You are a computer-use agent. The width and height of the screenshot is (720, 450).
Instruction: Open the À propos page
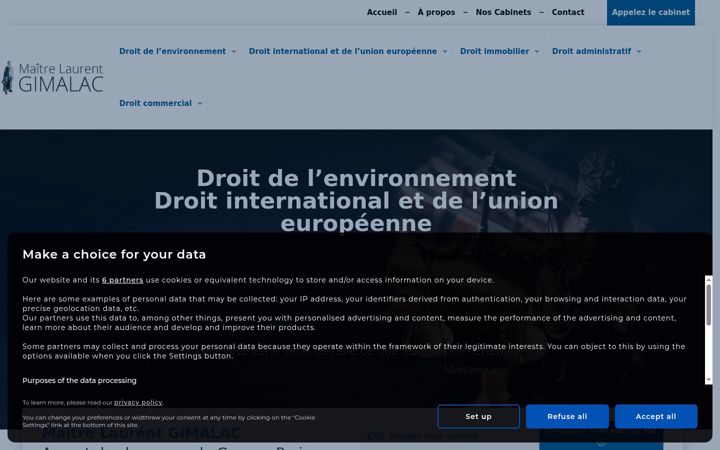(x=436, y=12)
